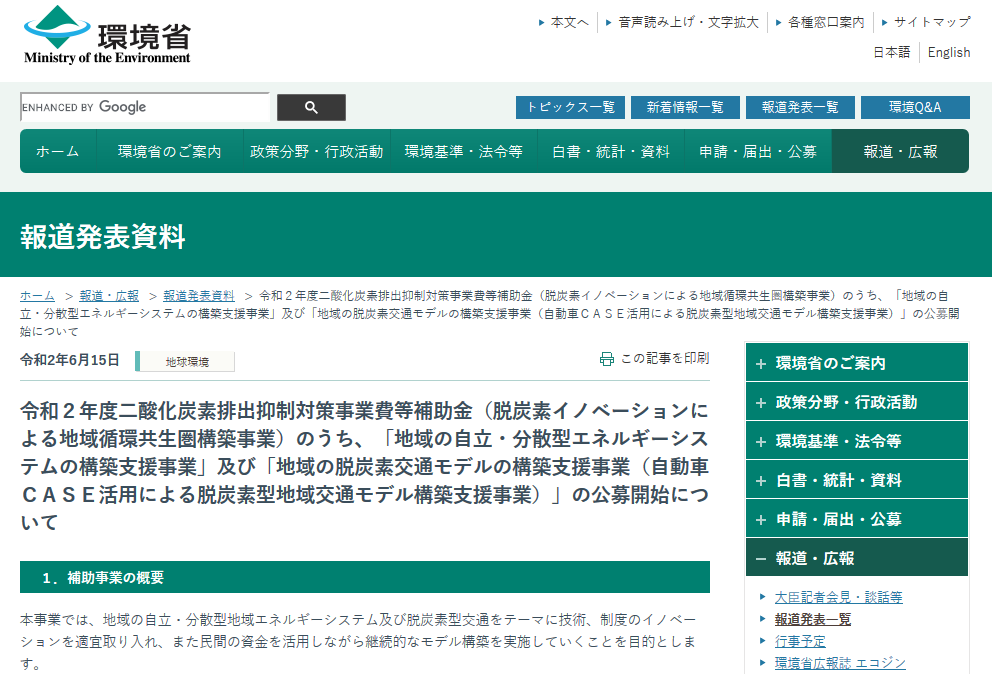The width and height of the screenshot is (992, 674).
Task: Open the サイトマップ link in header
Action: [931, 22]
